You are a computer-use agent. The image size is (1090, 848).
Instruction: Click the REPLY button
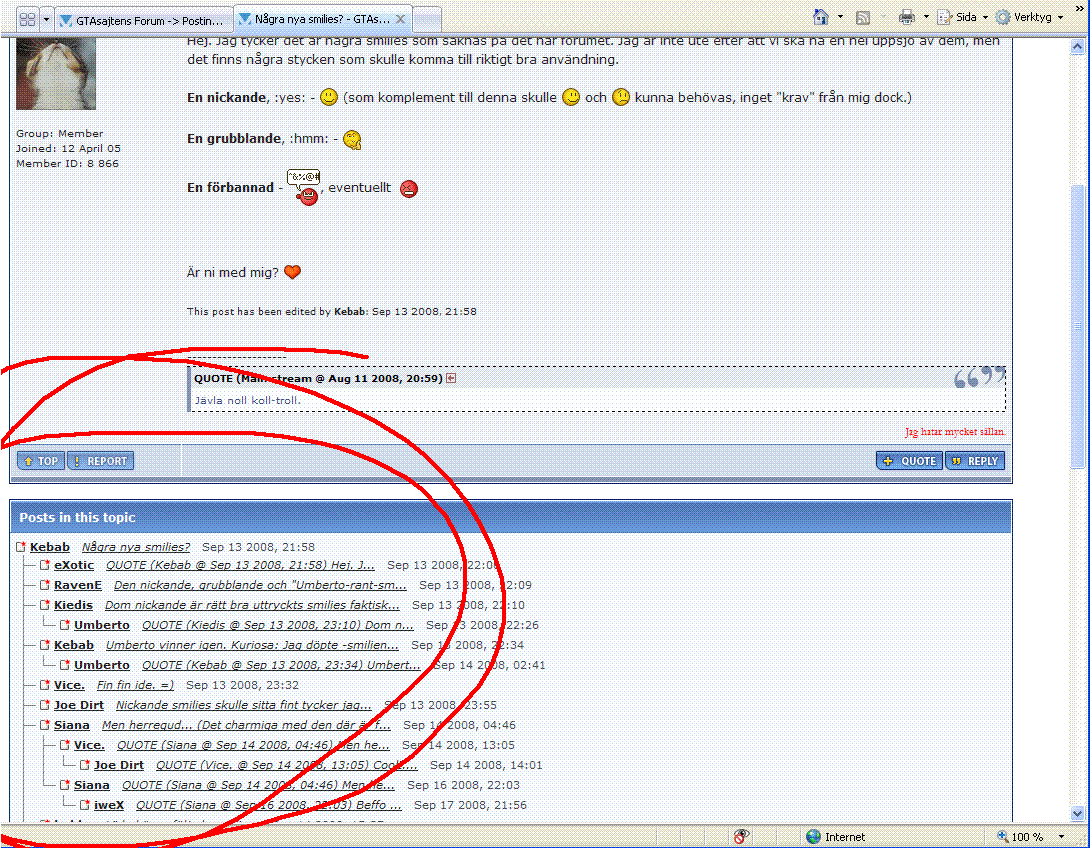pos(975,461)
